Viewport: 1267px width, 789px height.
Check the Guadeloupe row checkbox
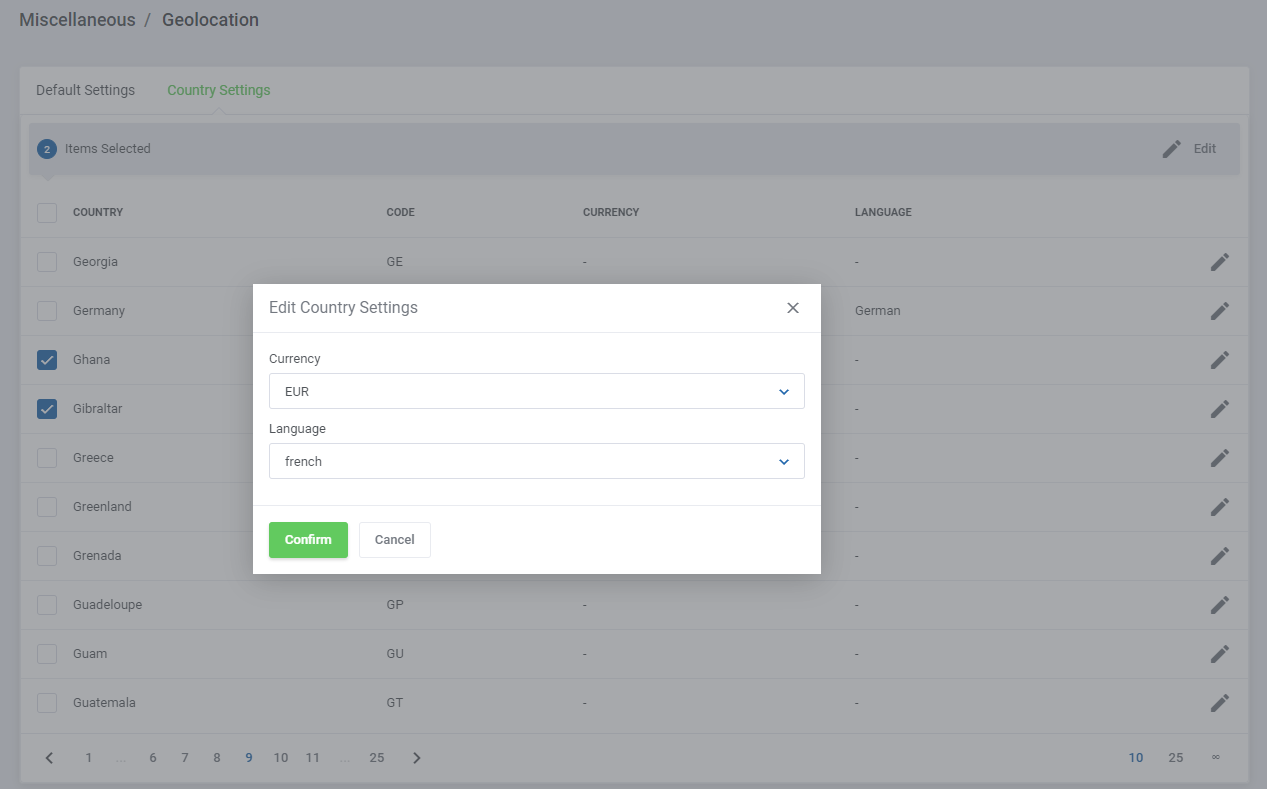point(47,605)
